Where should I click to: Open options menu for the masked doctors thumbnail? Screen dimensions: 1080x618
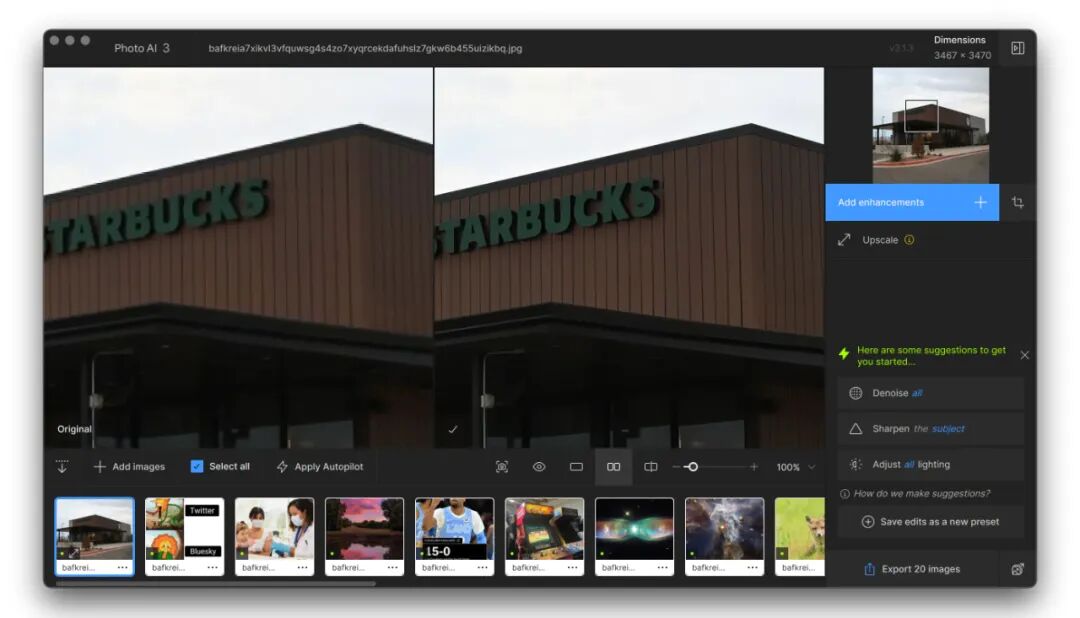302,568
